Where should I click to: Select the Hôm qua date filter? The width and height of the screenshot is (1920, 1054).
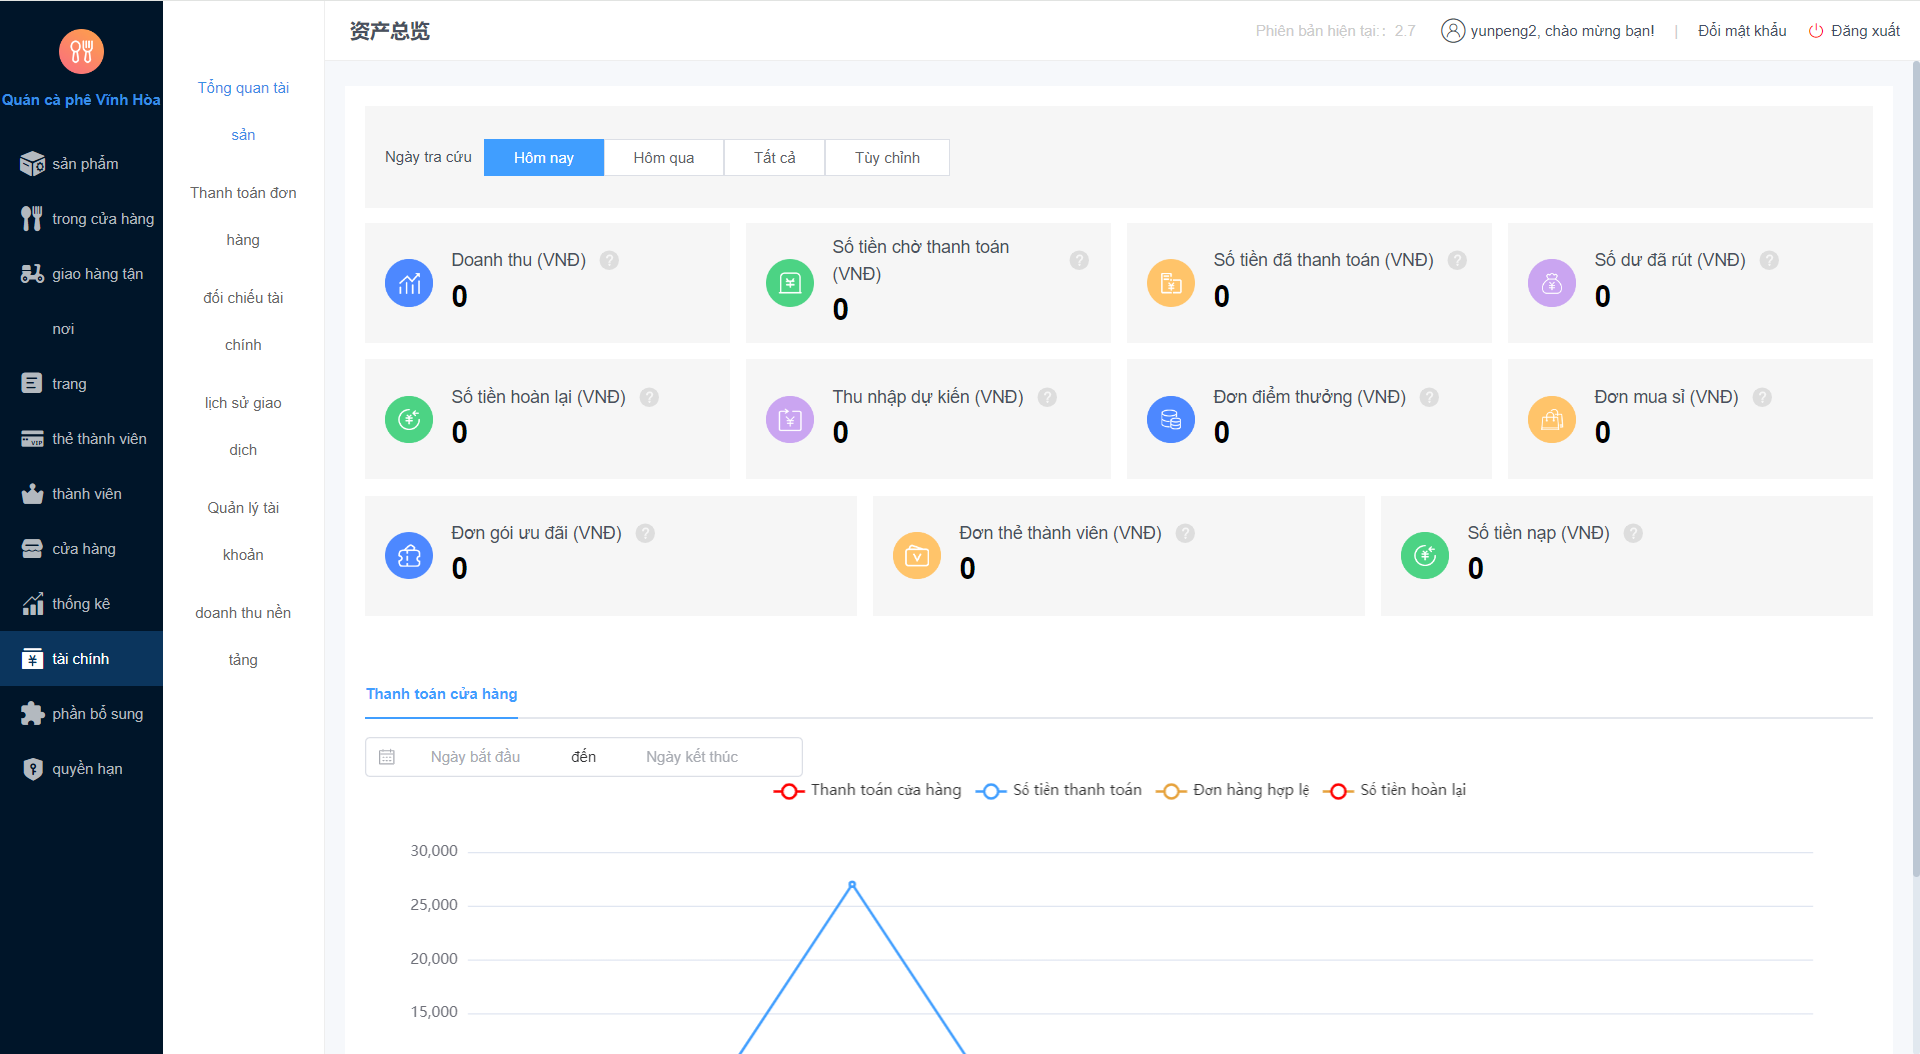click(x=663, y=158)
